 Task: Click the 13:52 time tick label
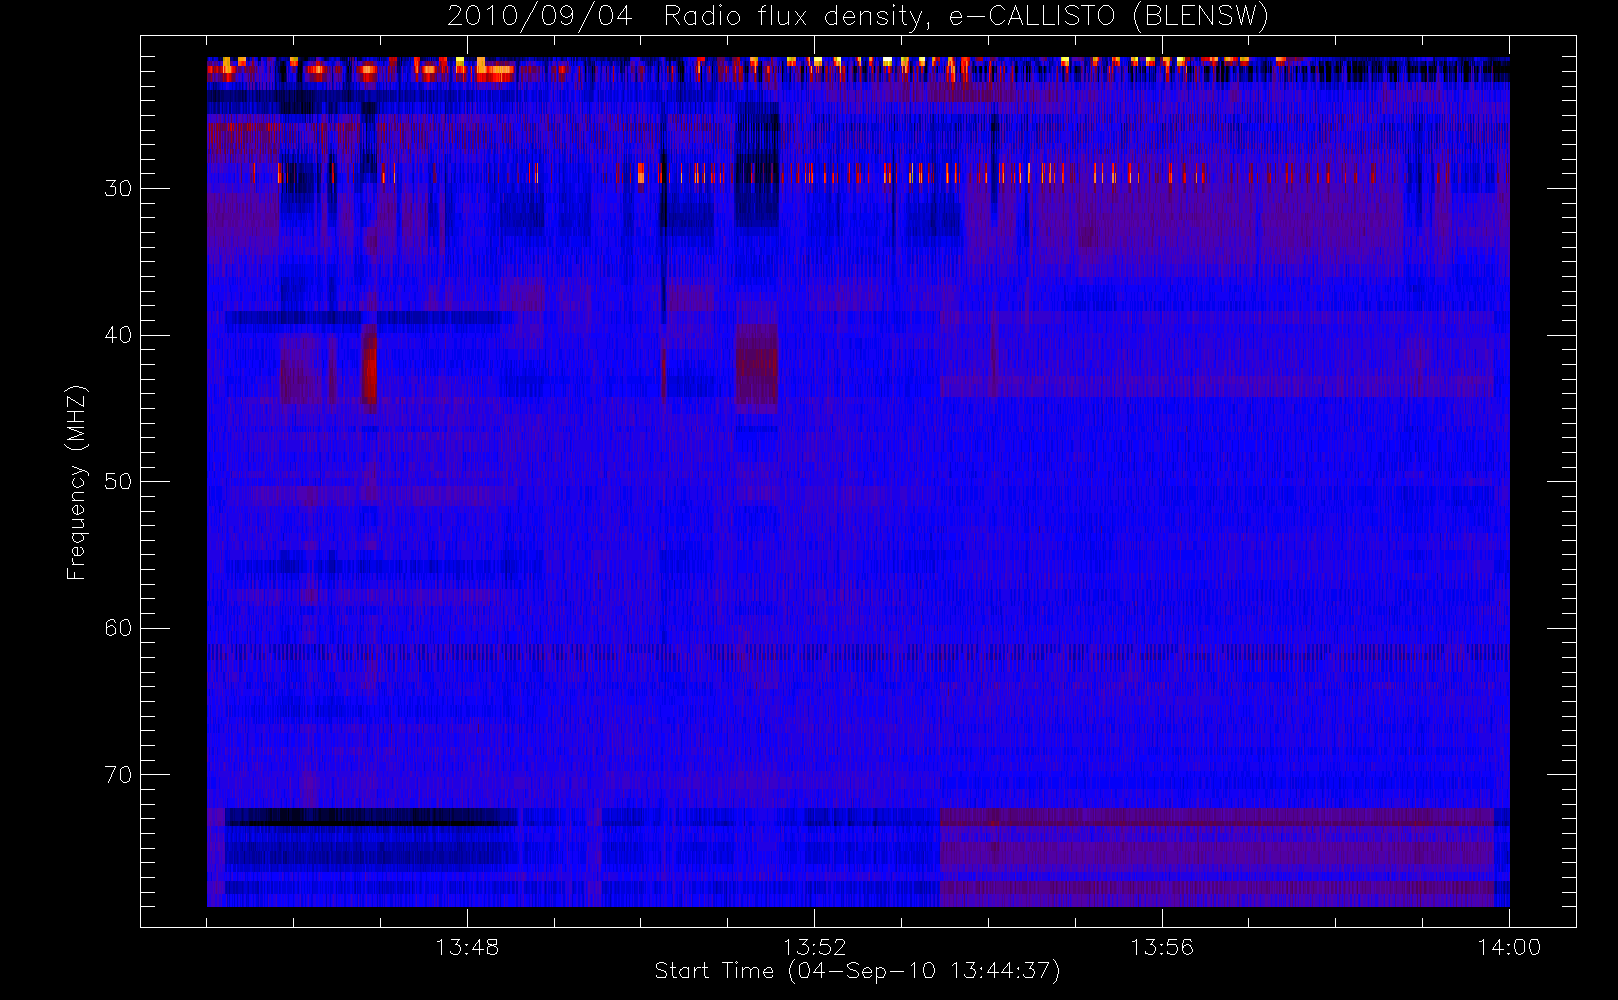point(814,947)
